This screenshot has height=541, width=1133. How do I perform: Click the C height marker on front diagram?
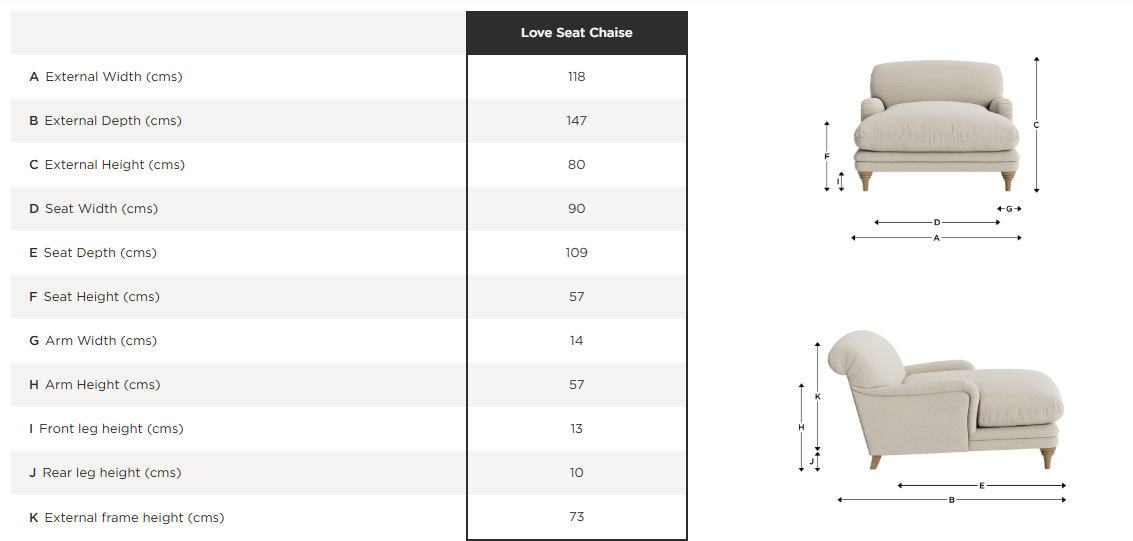(x=1036, y=125)
